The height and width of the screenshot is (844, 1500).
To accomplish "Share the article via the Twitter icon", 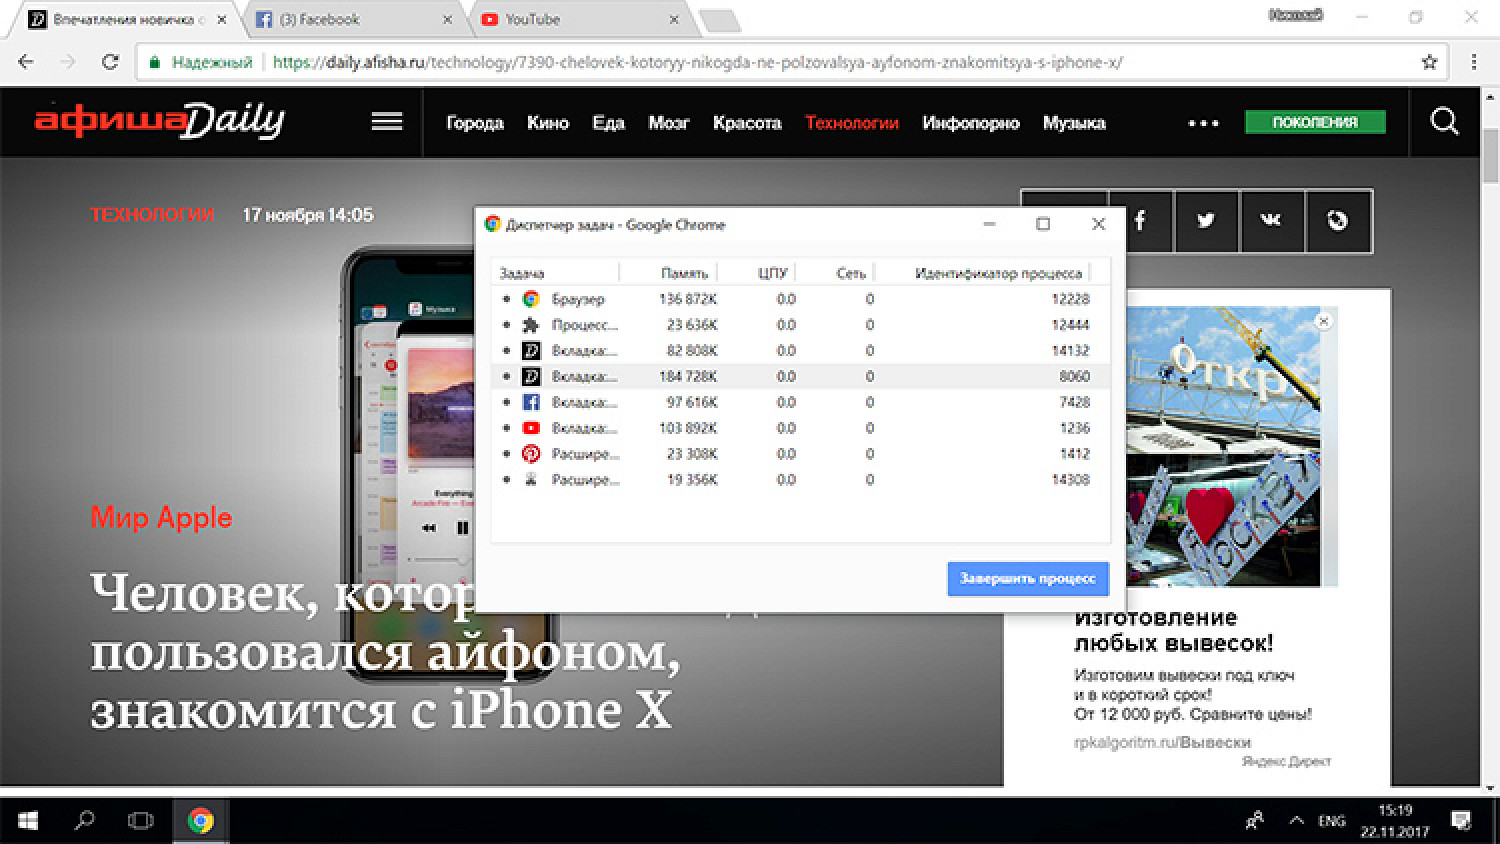I will [1206, 220].
